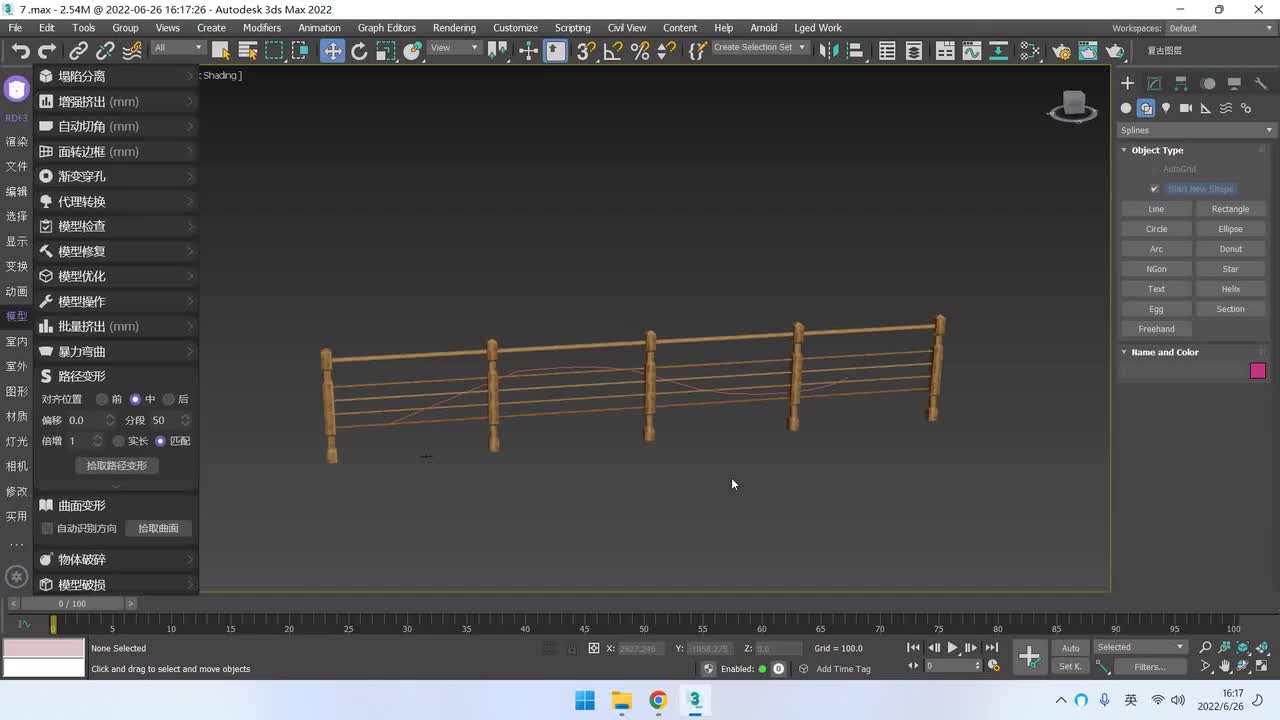This screenshot has height=720, width=1280.
Task: Select the 前 alignment radio button
Action: [102, 399]
